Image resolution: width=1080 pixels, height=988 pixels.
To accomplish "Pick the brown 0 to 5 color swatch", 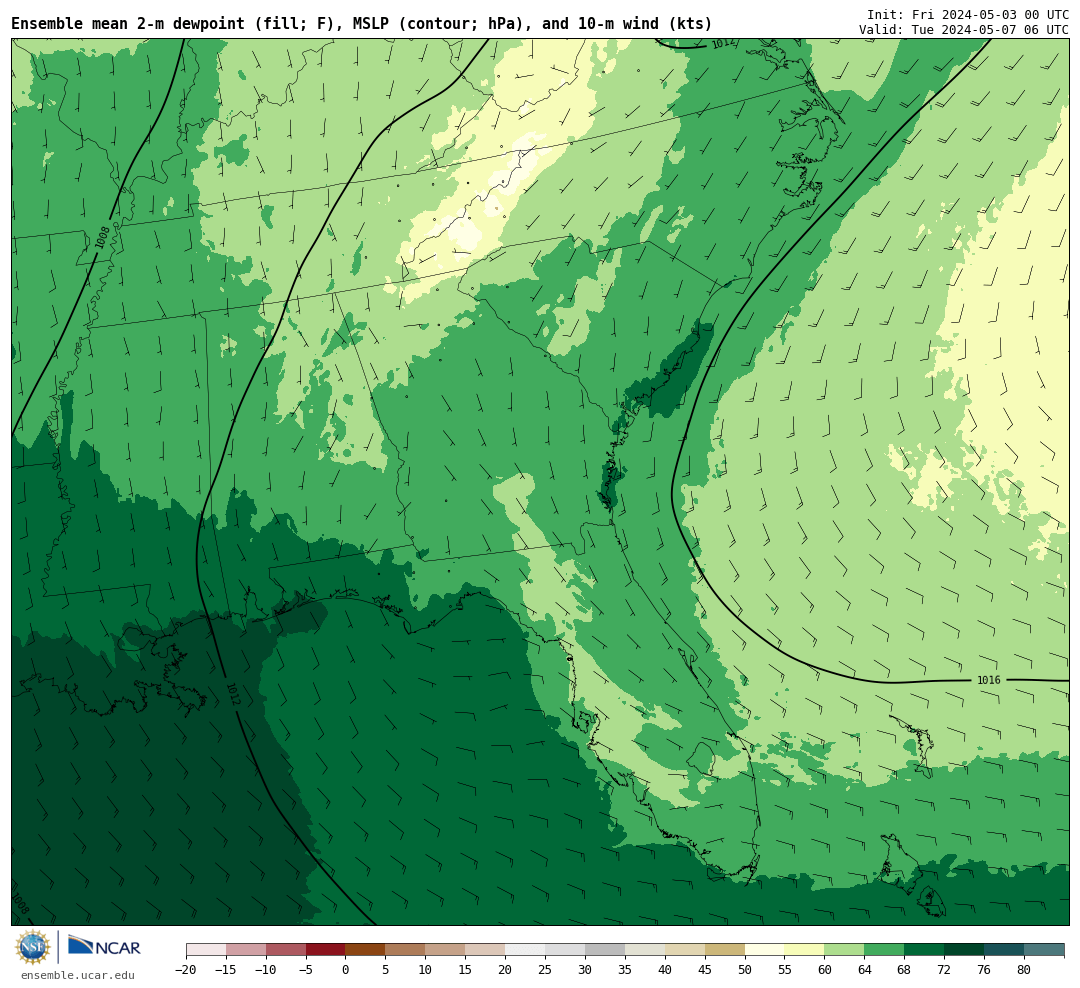I will 365,950.
